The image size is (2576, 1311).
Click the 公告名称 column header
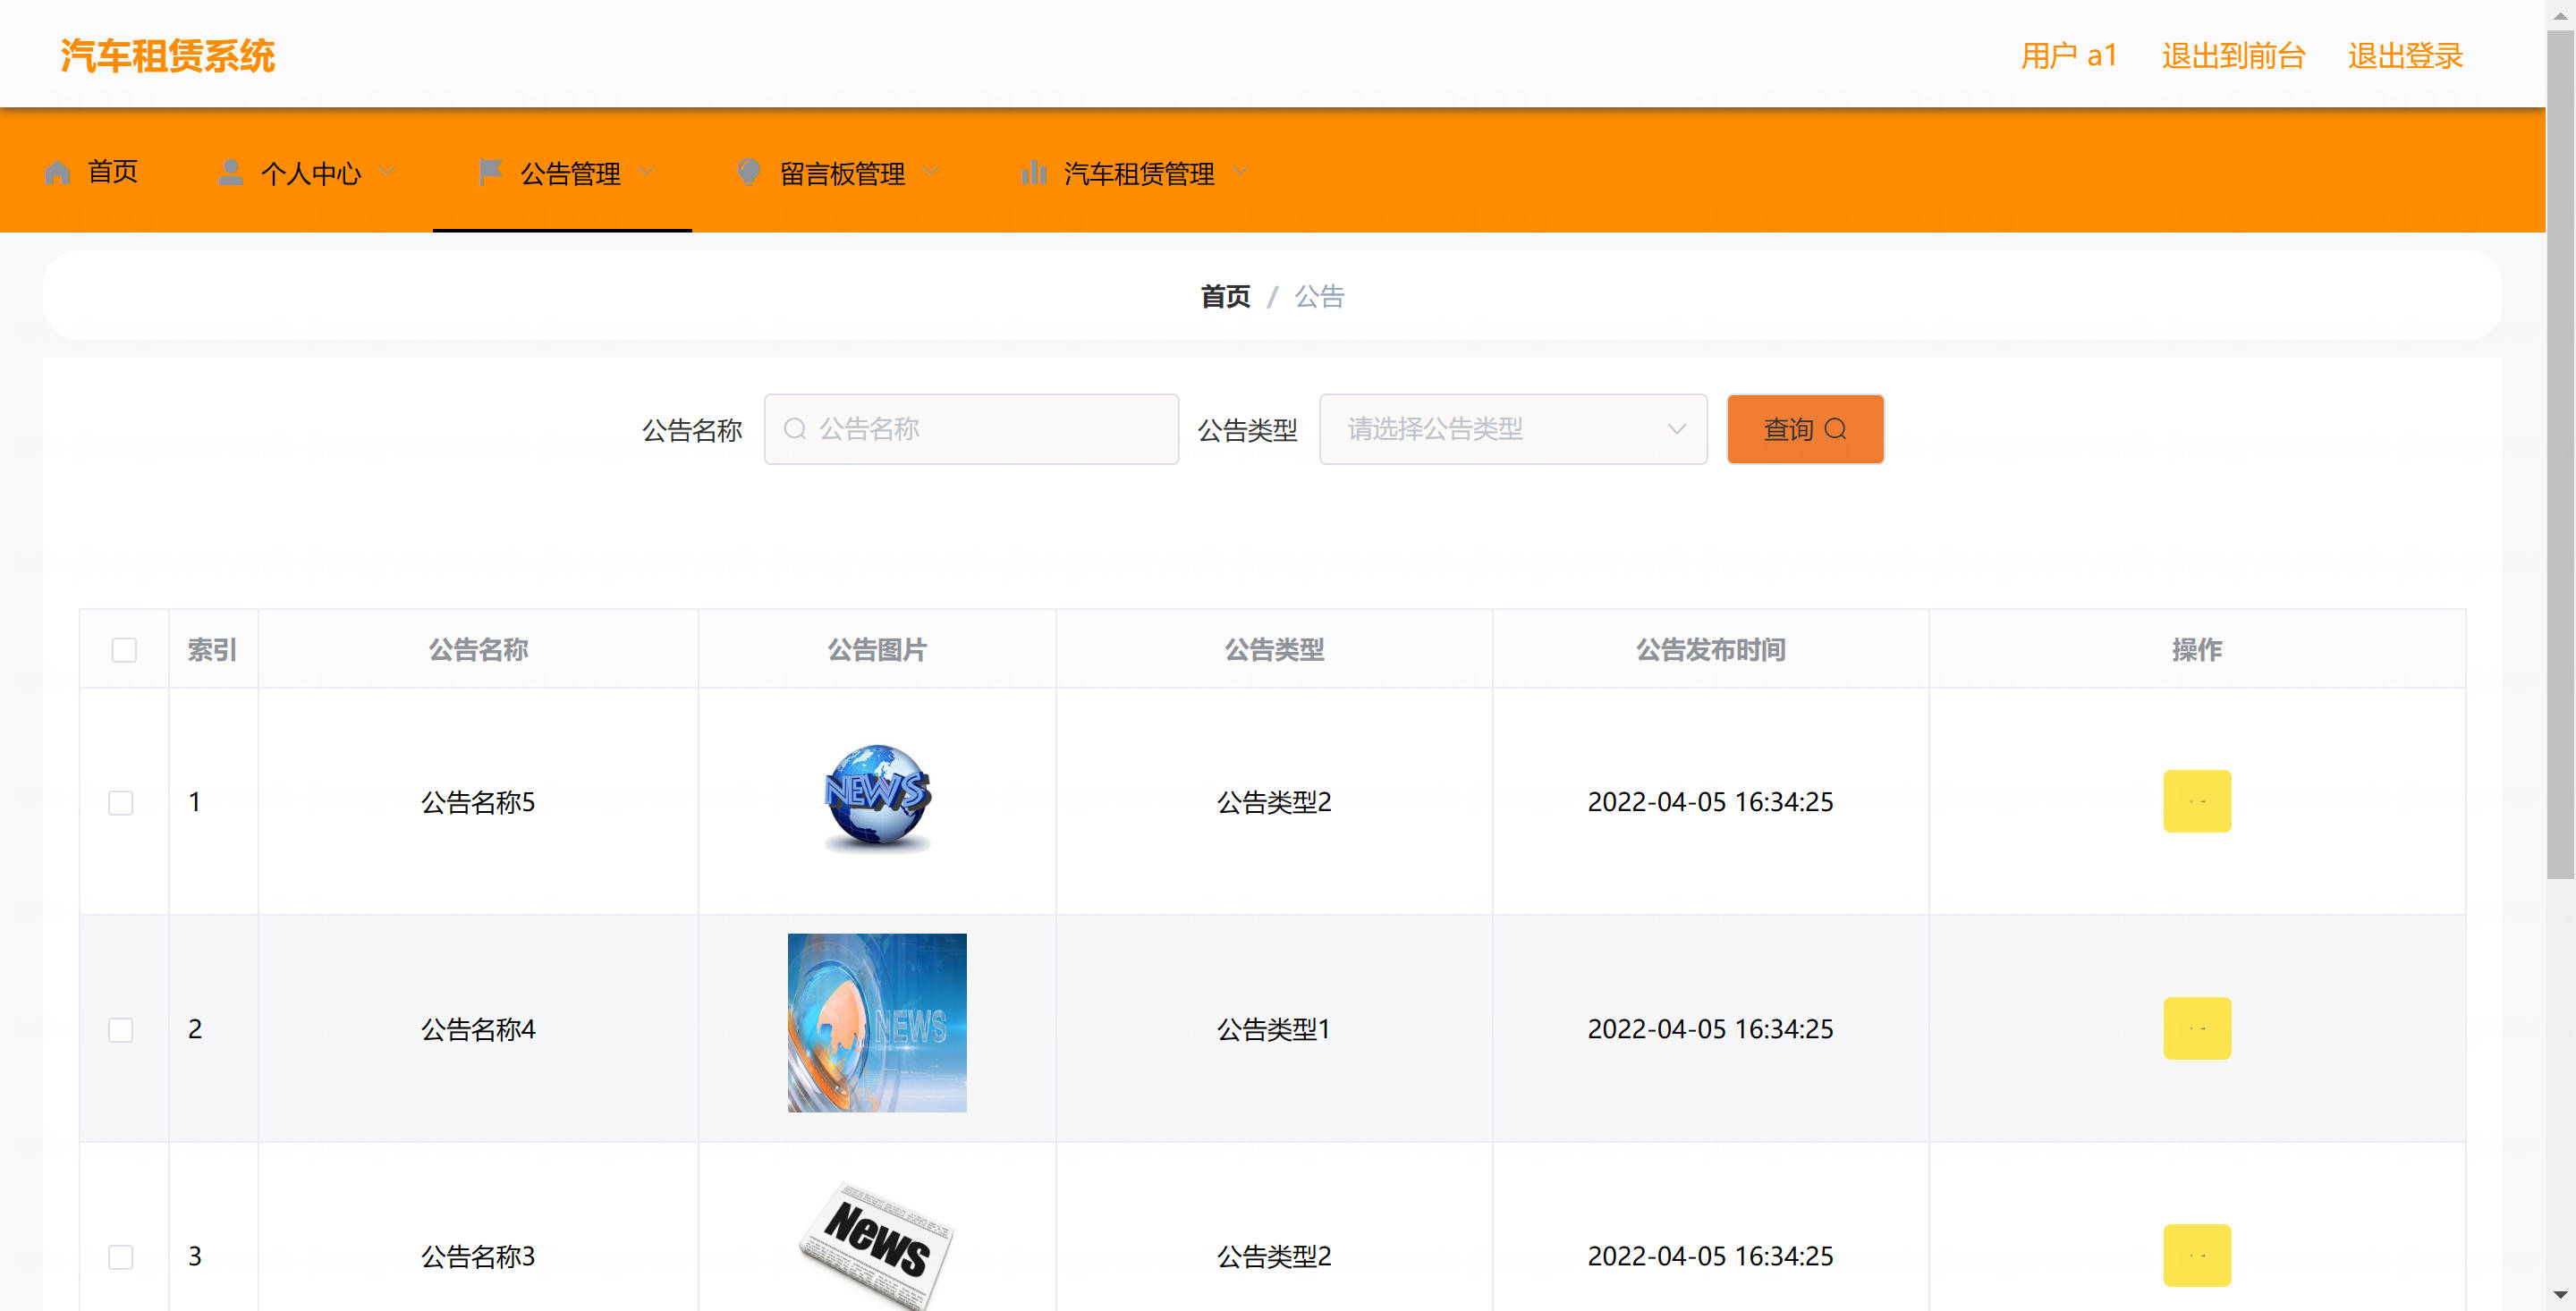478,650
